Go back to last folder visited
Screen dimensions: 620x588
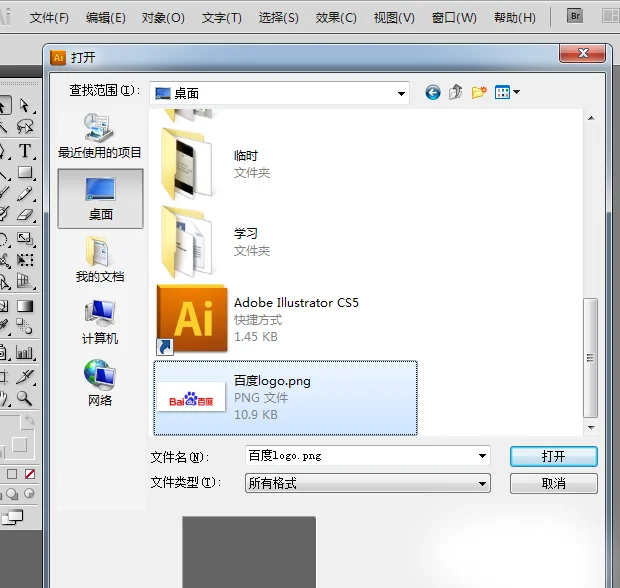click(433, 93)
